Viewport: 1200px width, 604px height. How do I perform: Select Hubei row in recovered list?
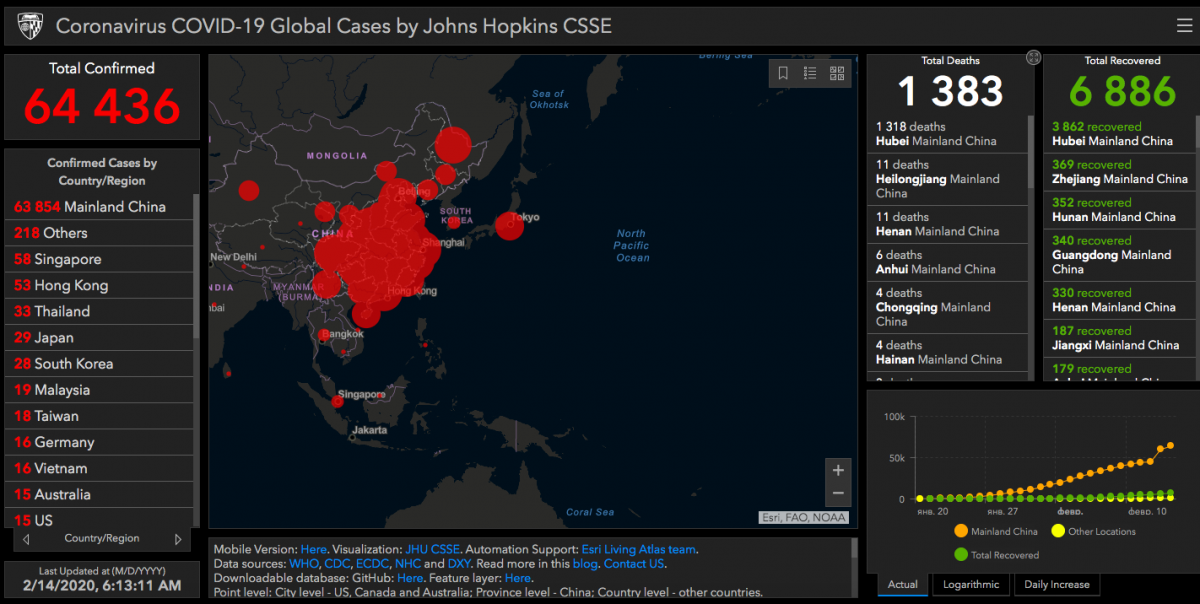pyautogui.click(x=1120, y=134)
